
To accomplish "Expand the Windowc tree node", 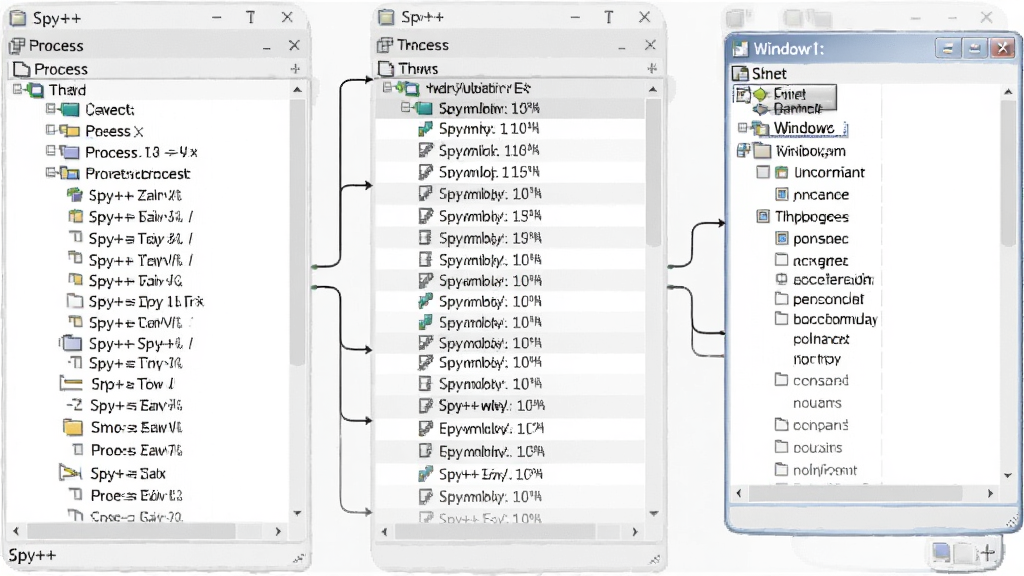I will (743, 127).
